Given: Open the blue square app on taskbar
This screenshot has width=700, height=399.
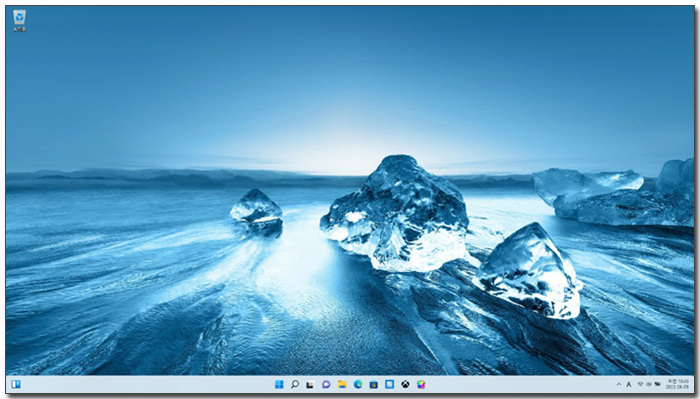Looking at the screenshot, I should (389, 384).
